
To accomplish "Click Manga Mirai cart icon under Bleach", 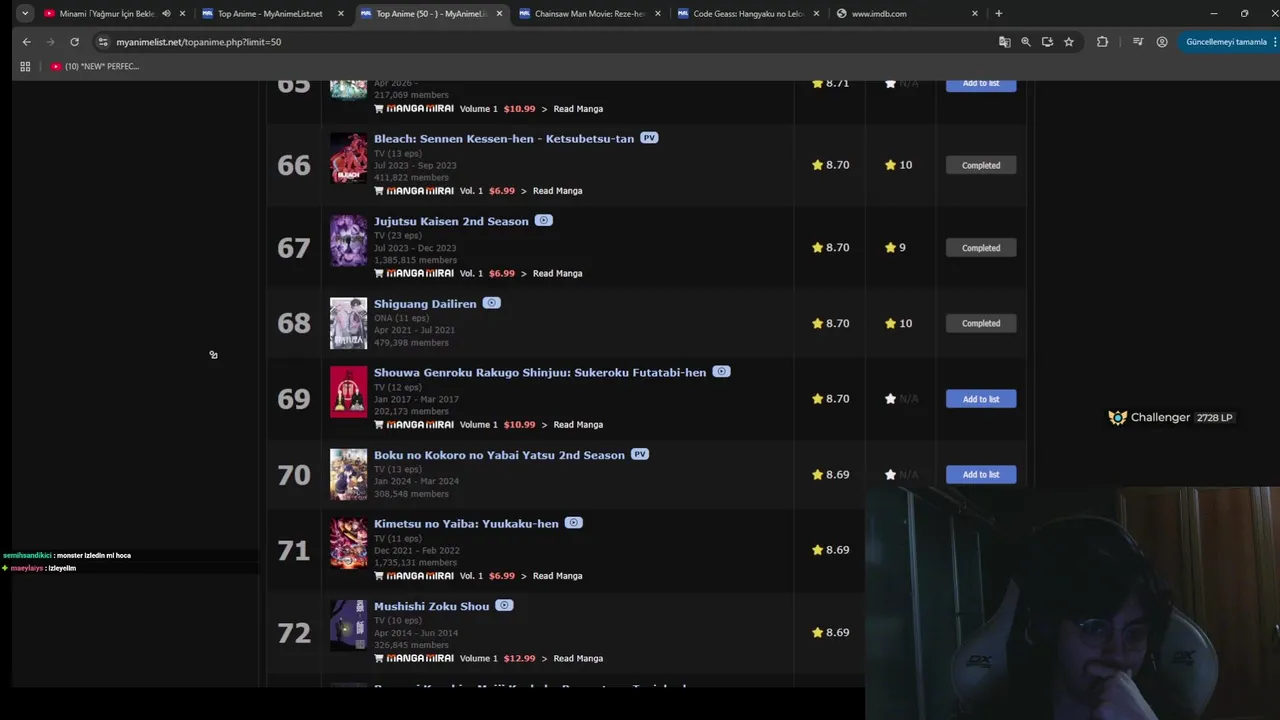I will click(x=379, y=191).
